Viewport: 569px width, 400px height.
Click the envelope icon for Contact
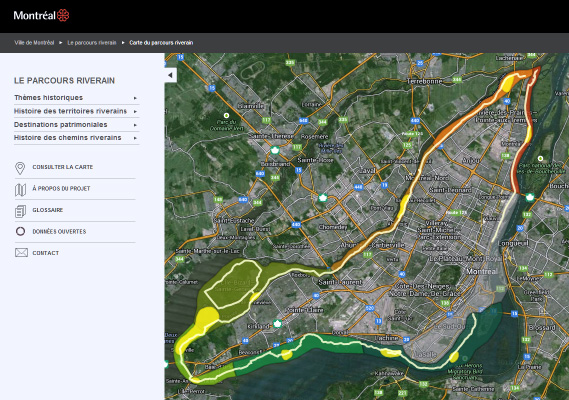[x=21, y=252]
